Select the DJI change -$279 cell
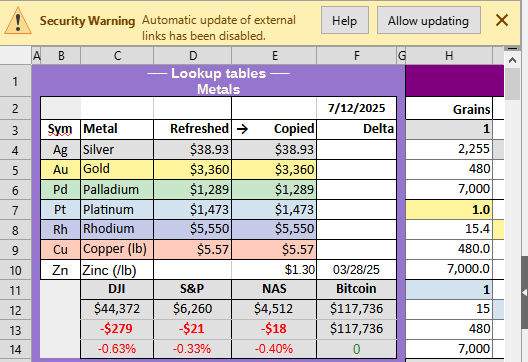The height and width of the screenshot is (362, 528). click(x=117, y=329)
